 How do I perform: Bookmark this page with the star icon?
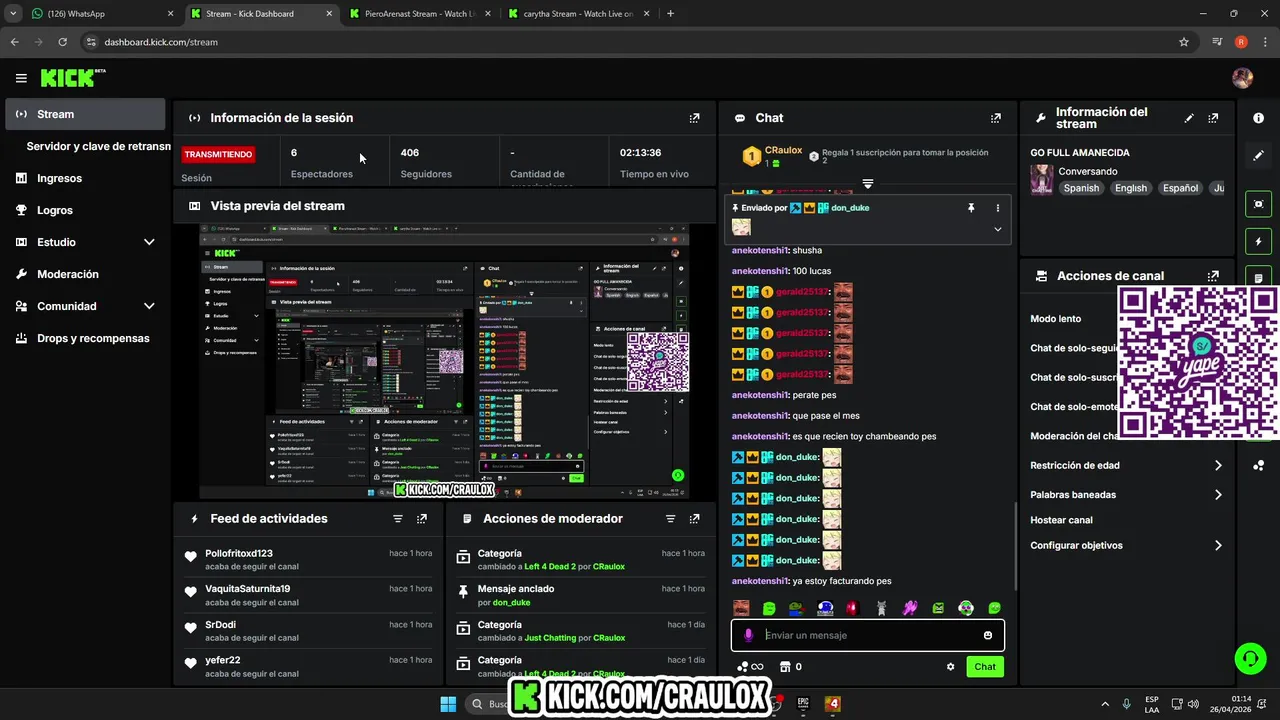click(x=1184, y=42)
